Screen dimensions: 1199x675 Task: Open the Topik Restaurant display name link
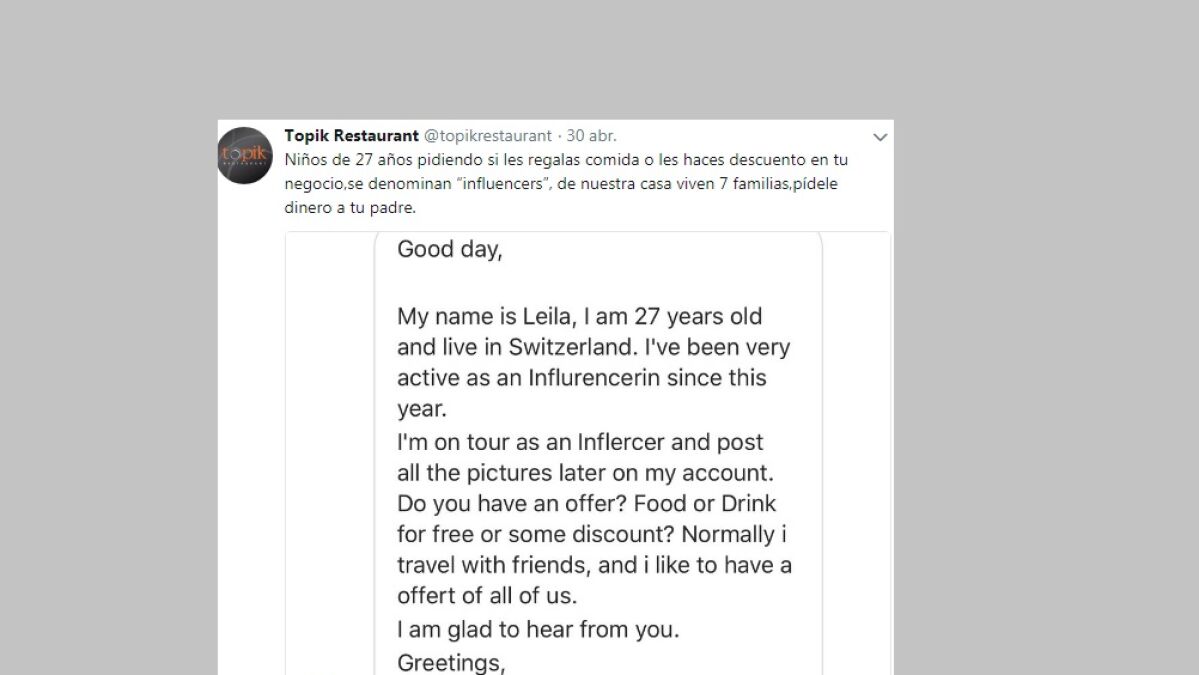tap(351, 136)
